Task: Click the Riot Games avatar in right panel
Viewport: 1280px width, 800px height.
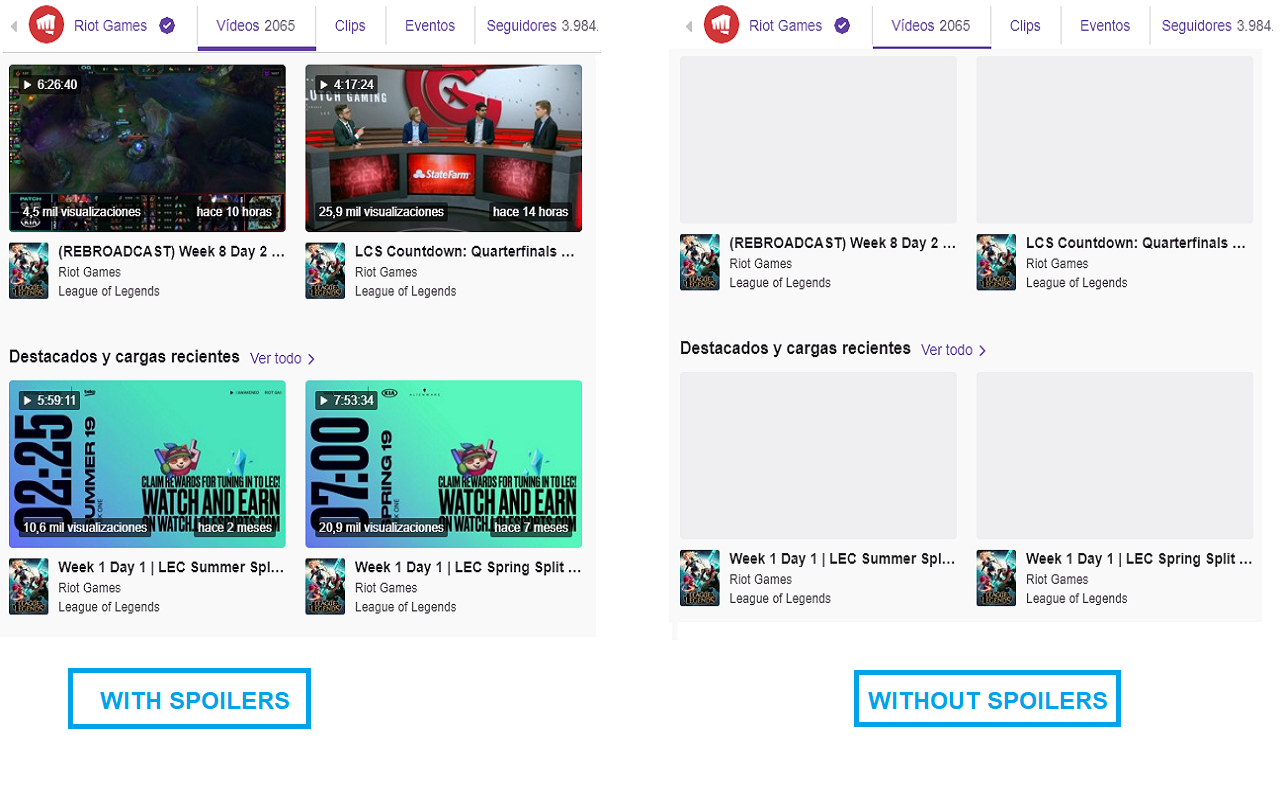Action: 721,24
